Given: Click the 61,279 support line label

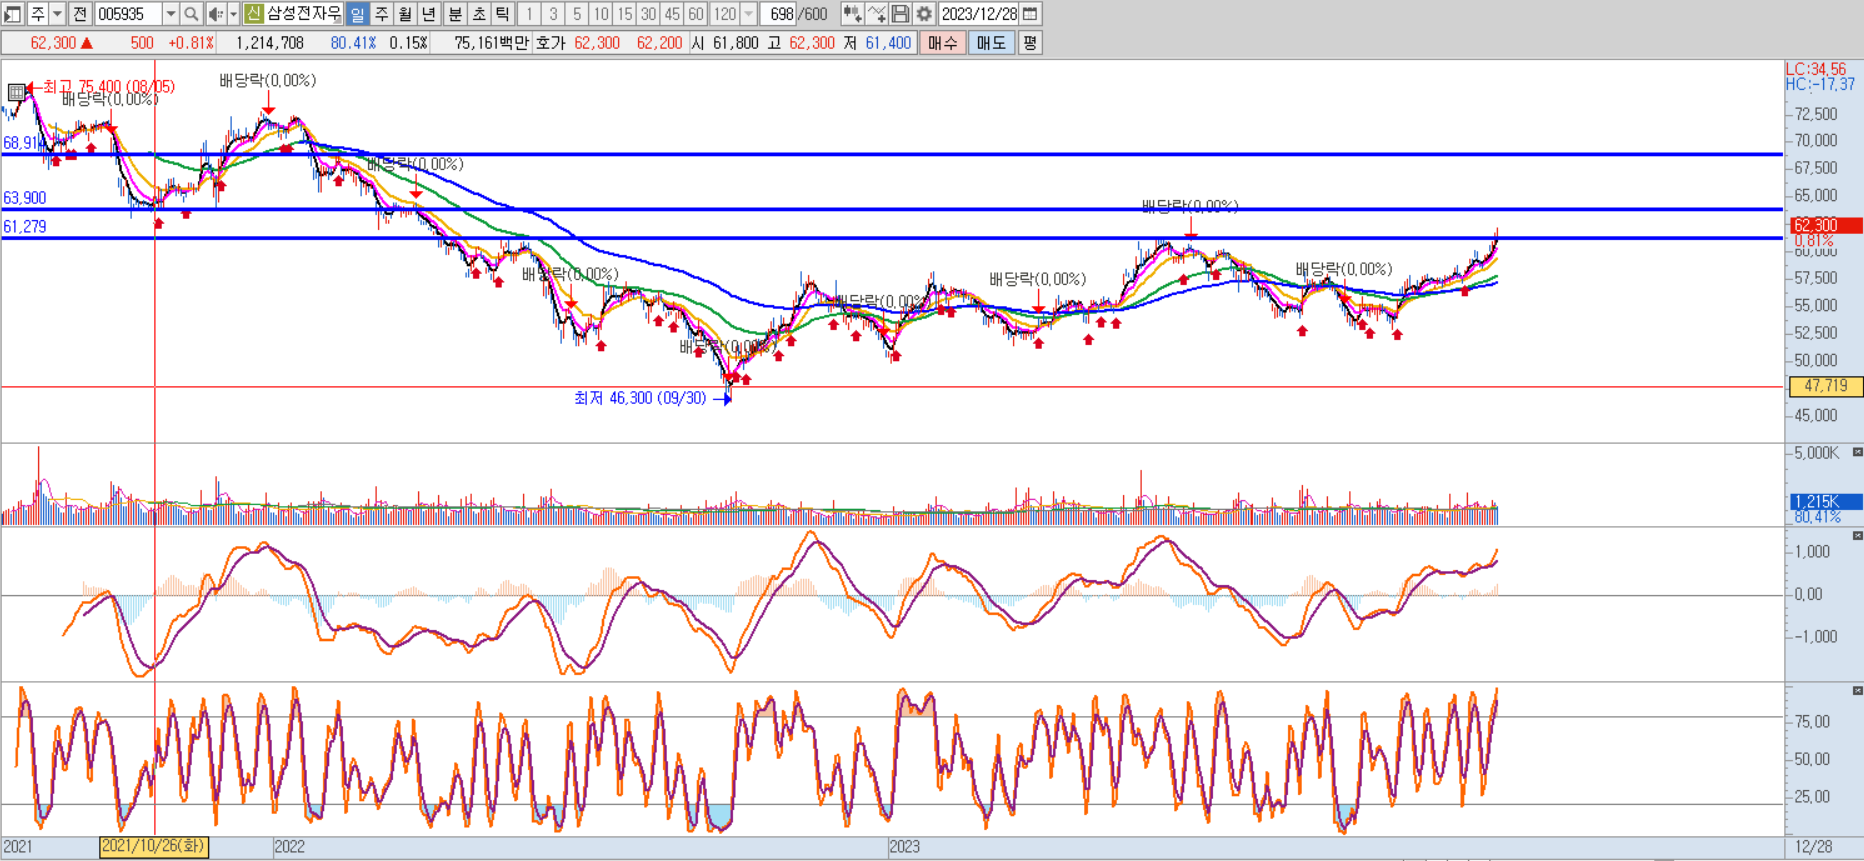Looking at the screenshot, I should coord(25,227).
